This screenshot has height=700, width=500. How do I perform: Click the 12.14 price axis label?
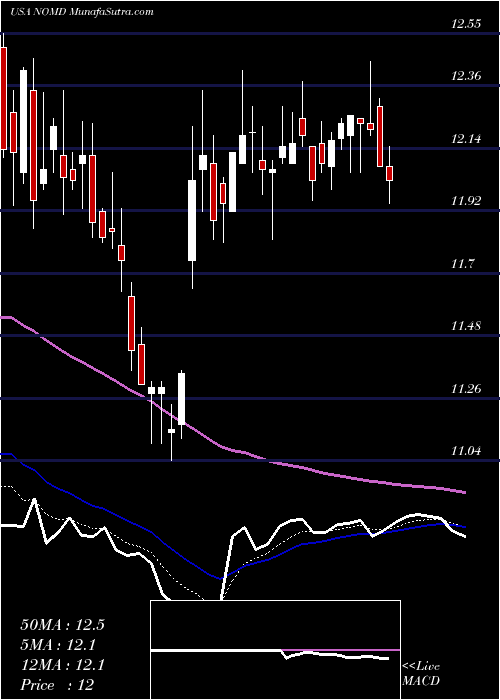(466, 139)
